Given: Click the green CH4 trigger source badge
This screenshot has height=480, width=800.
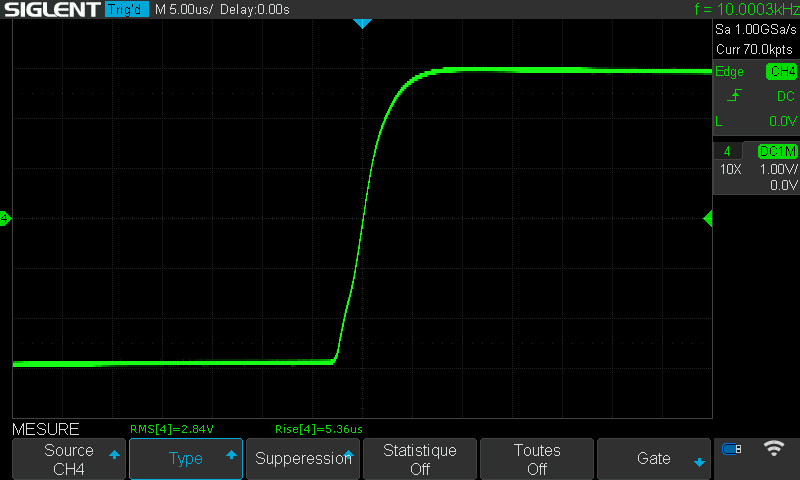Looking at the screenshot, I should (x=781, y=72).
